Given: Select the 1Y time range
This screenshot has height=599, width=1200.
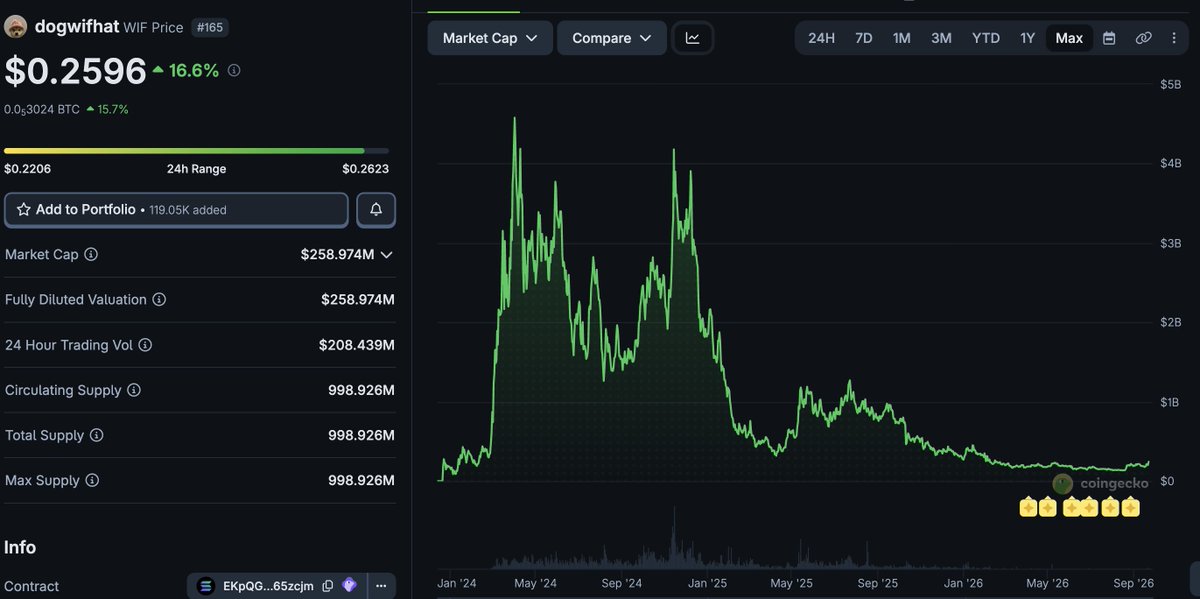Looking at the screenshot, I should [x=1028, y=38].
